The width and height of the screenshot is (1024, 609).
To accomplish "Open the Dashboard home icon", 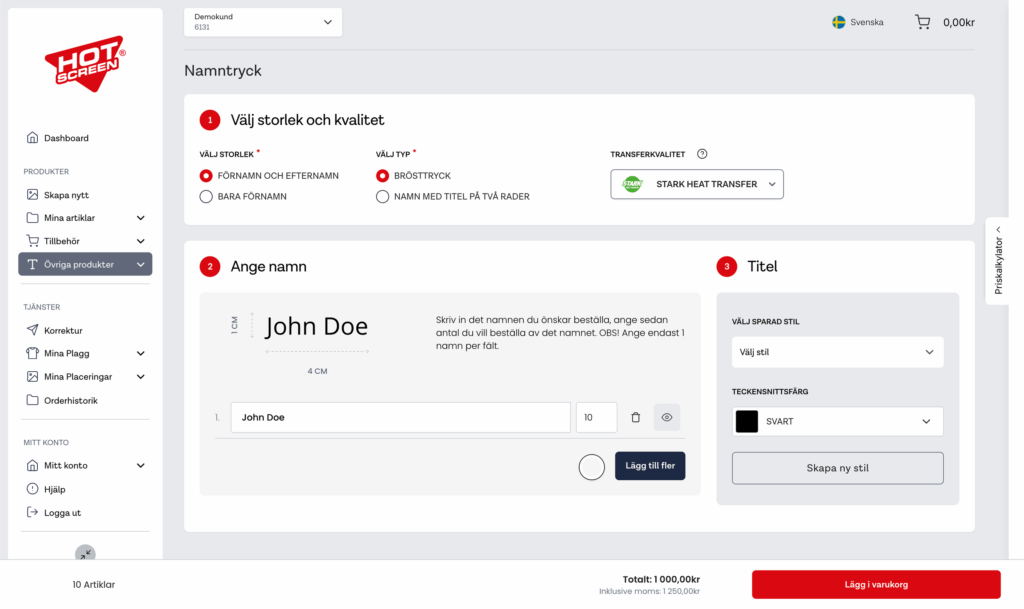I will point(32,138).
